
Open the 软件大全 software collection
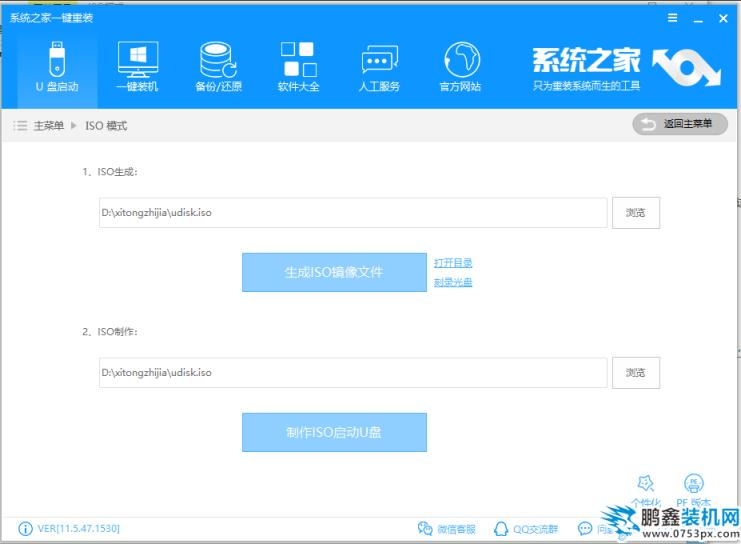[x=298, y=67]
